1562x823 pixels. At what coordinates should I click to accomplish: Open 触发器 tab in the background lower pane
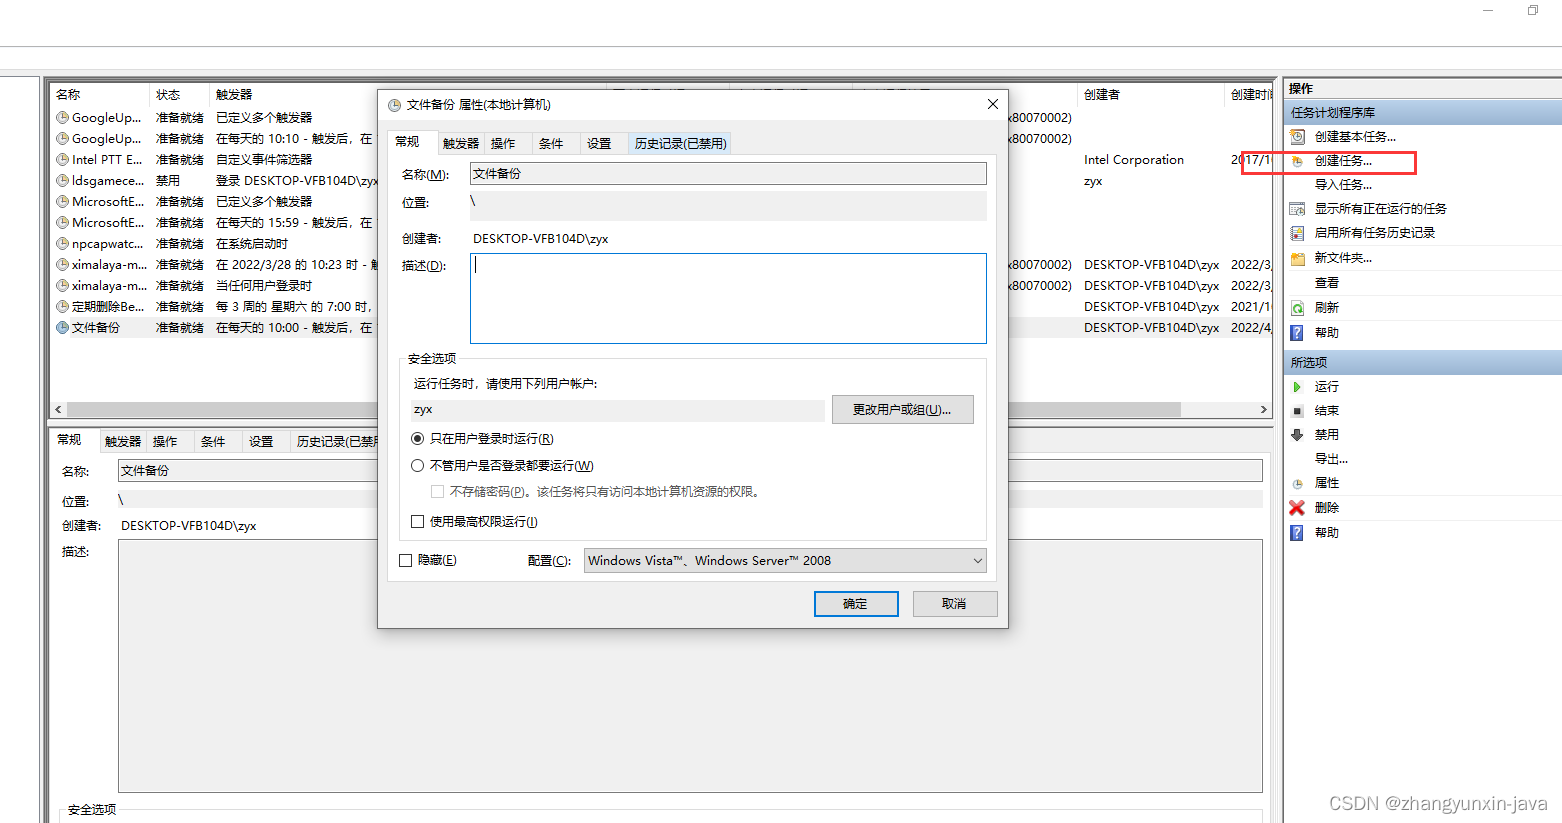click(x=123, y=441)
